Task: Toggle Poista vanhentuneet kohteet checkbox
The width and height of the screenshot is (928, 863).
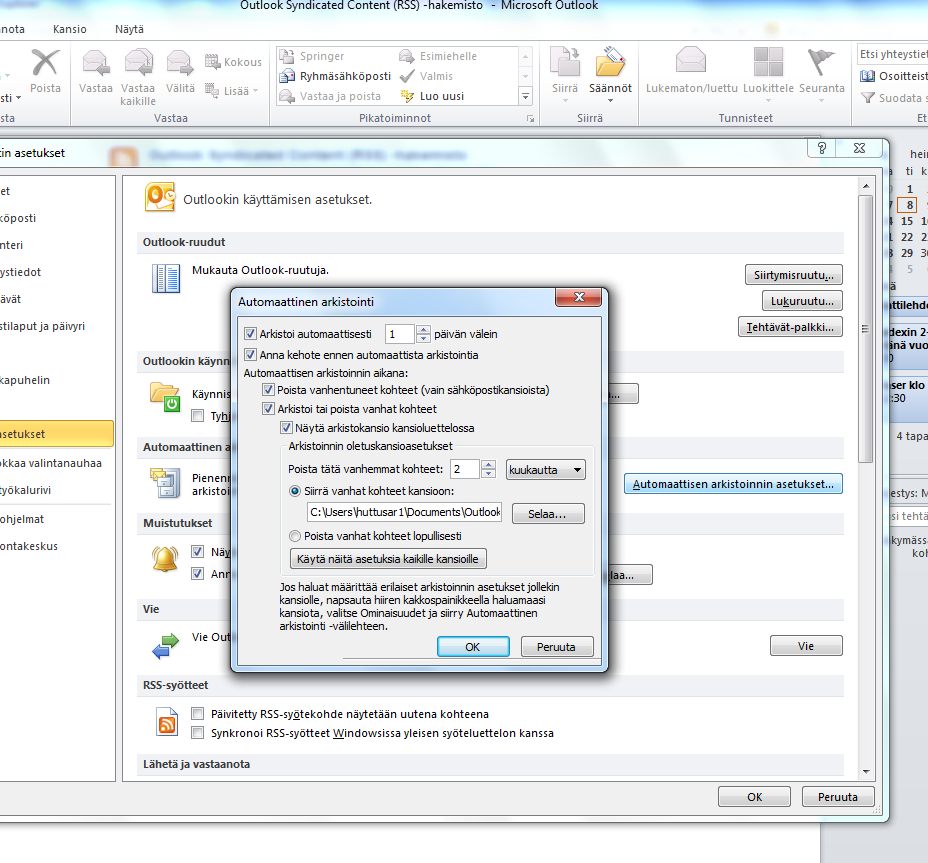Action: pos(268,390)
